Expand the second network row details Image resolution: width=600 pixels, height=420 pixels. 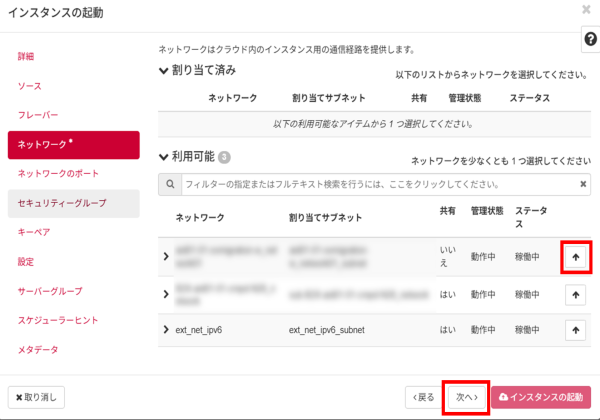(x=166, y=294)
